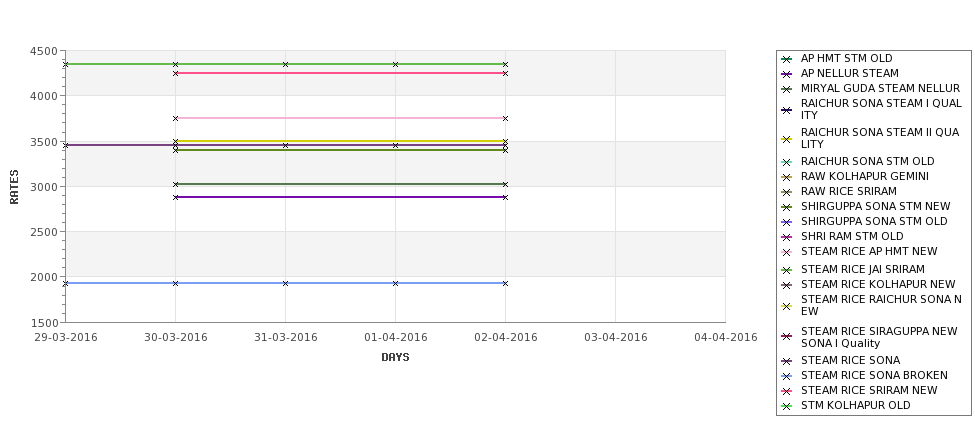Click the STEAM RICE SONA BROKEN legend marker
Screen dimensions: 975x429
coord(787,376)
